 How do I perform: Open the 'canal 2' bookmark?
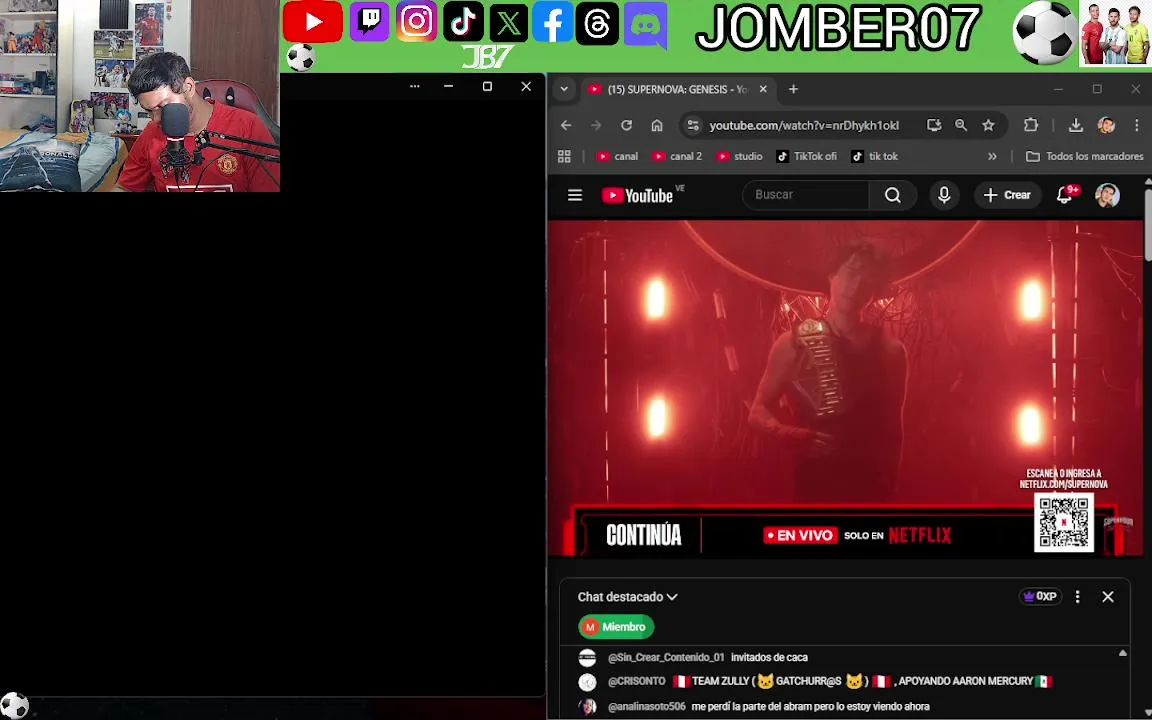coord(677,156)
